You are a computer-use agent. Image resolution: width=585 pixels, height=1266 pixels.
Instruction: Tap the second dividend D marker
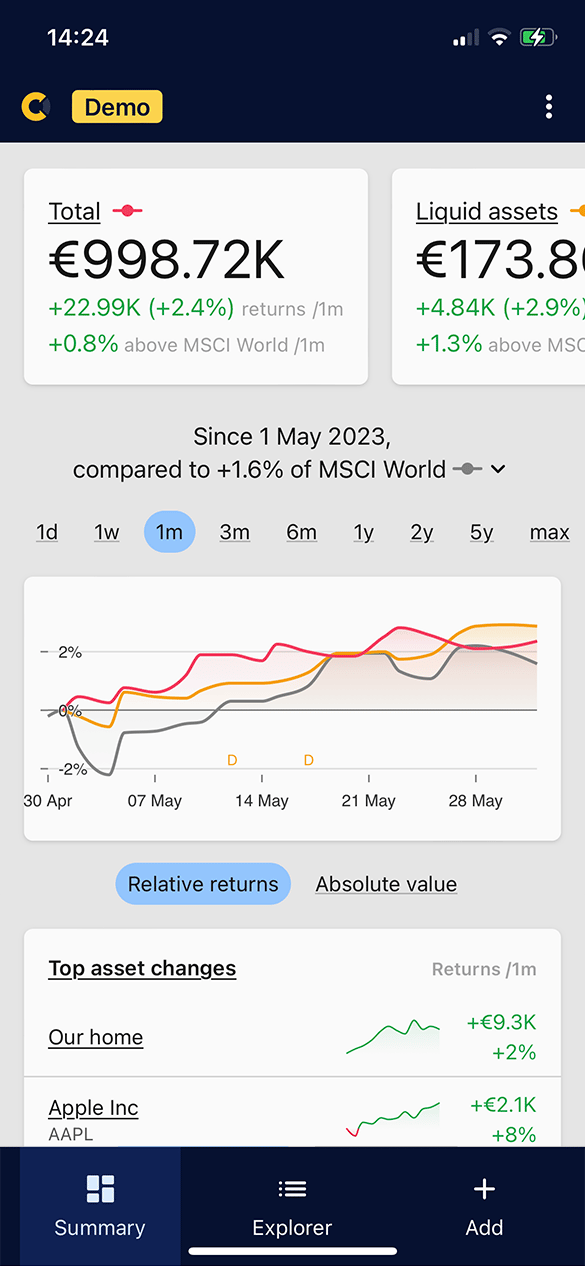[x=309, y=760]
